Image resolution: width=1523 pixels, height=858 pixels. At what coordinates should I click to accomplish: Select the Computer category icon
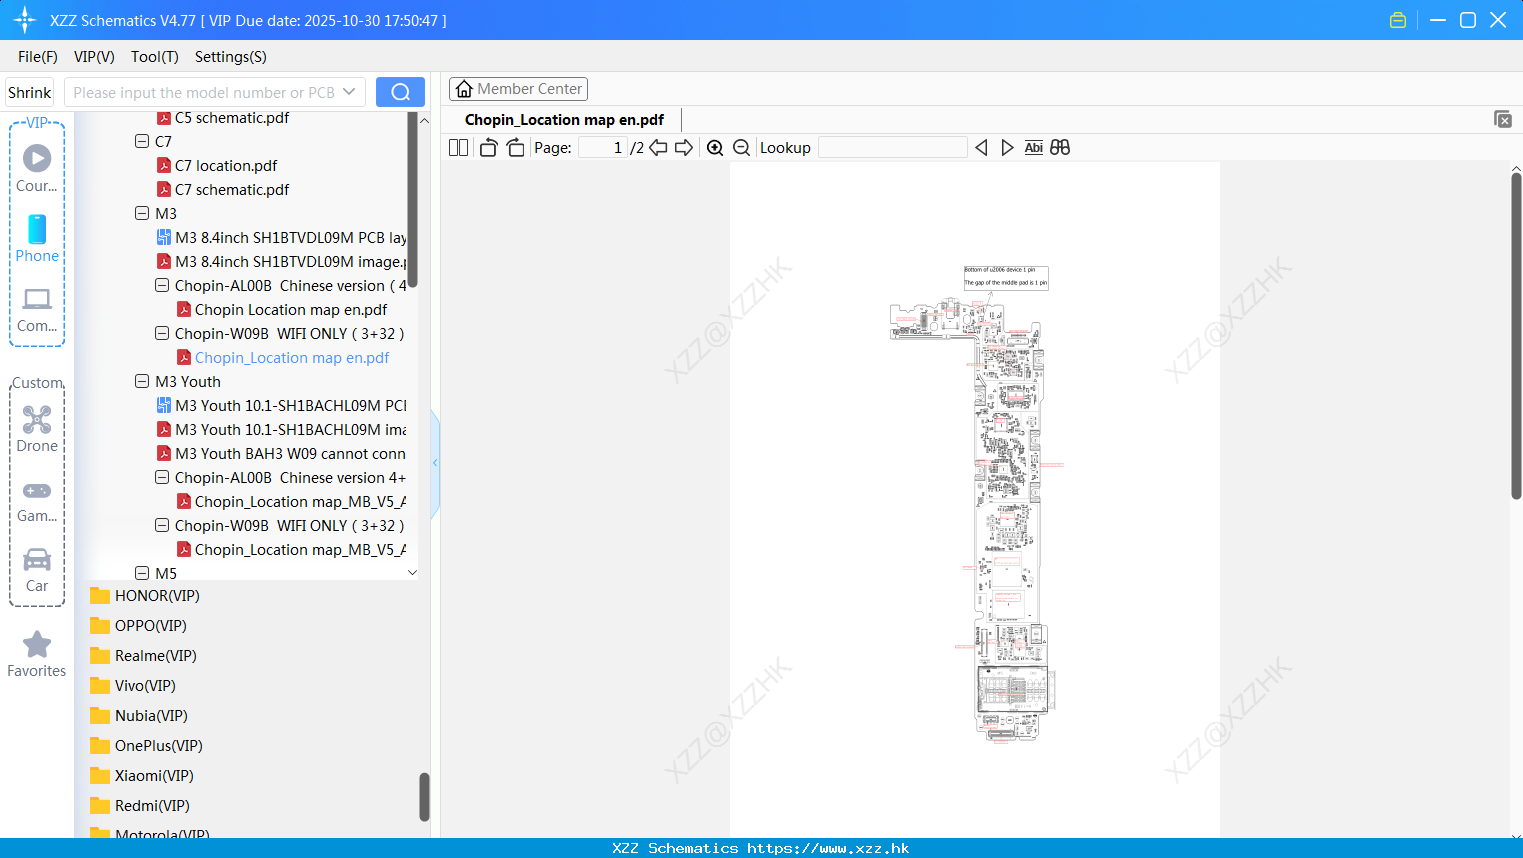pos(37,309)
